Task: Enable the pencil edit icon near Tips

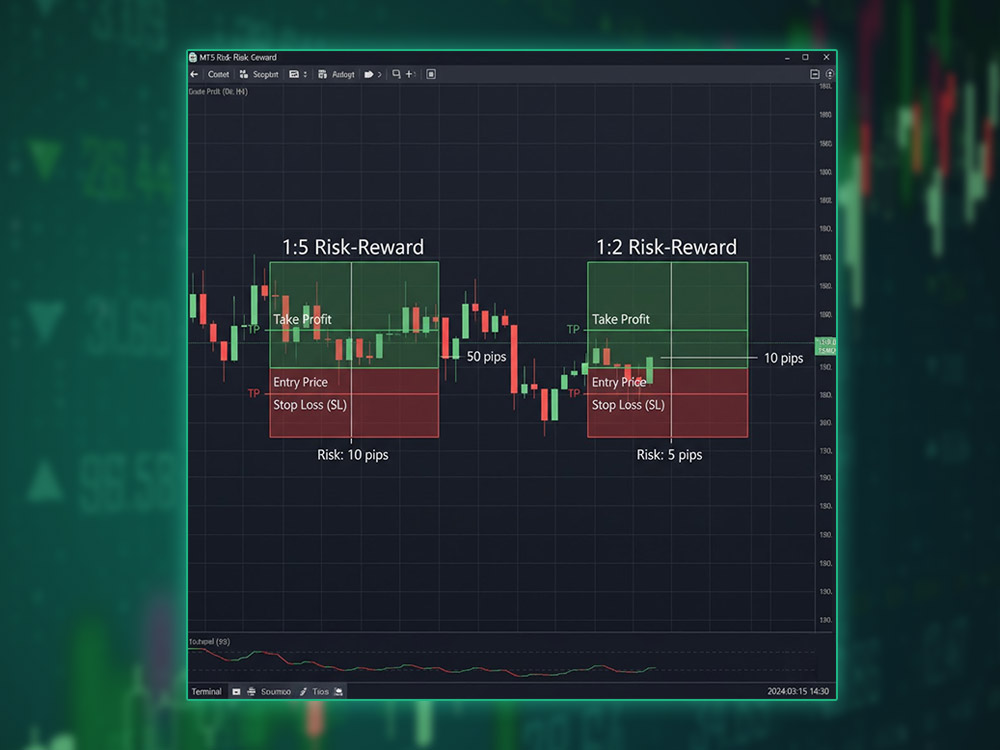Action: point(303,691)
